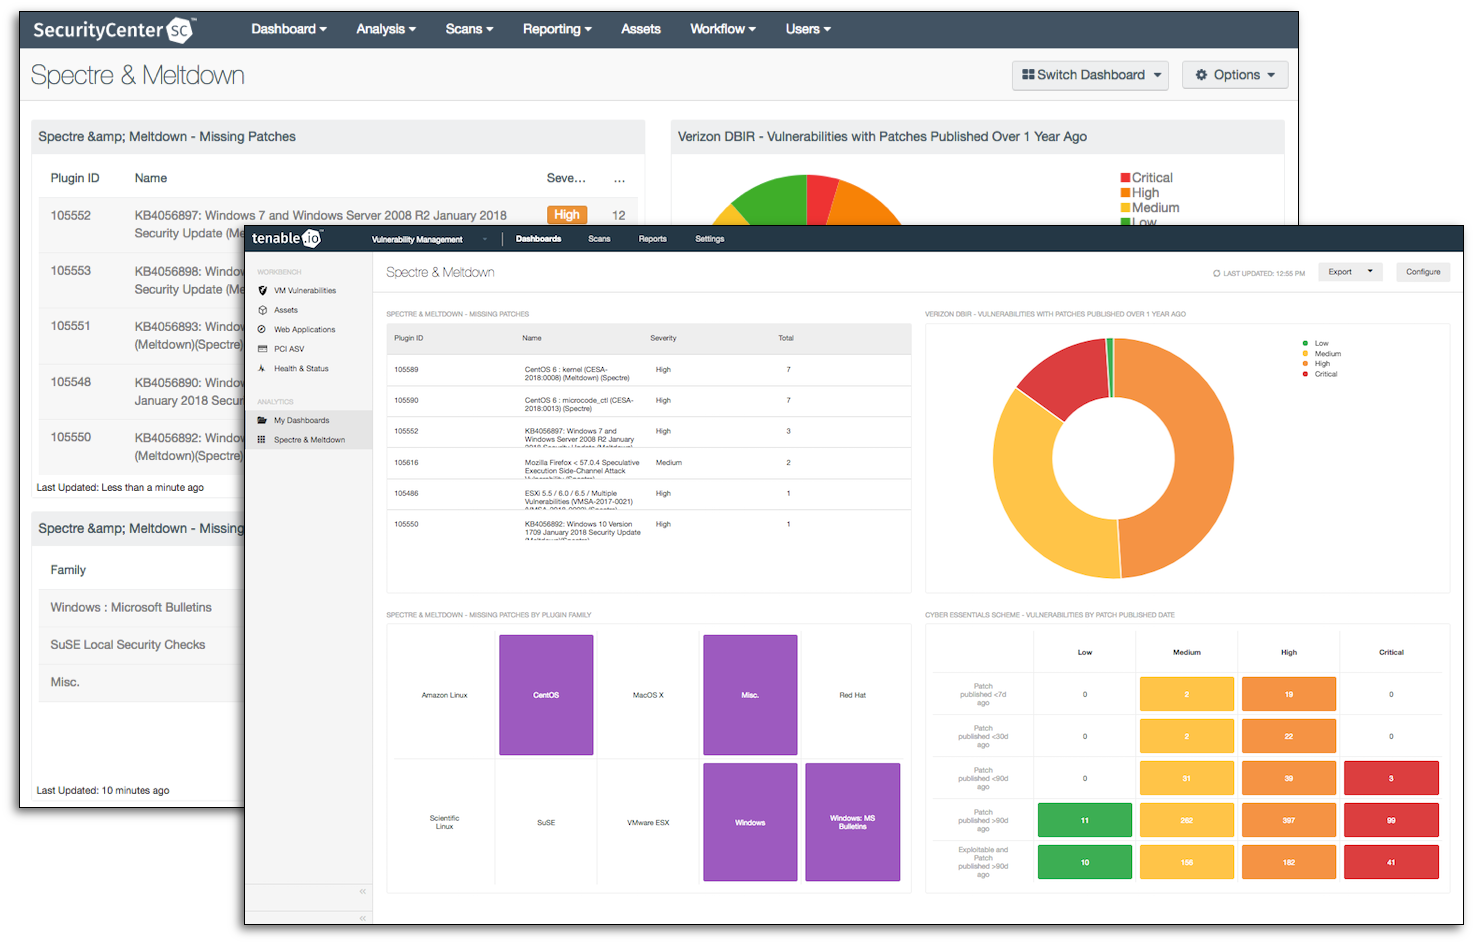The image size is (1475, 944).
Task: Toggle the Medium legend item in donut chart
Action: [1322, 354]
